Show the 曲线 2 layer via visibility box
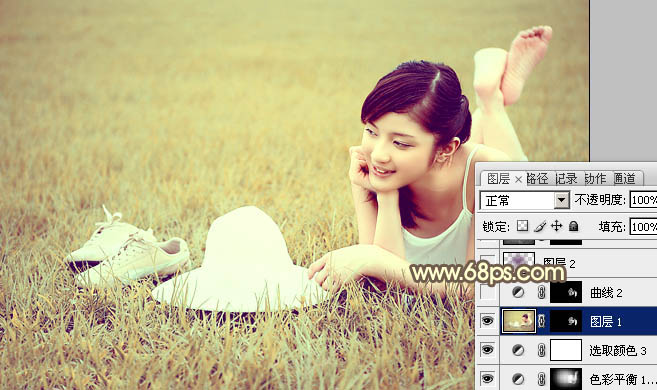 pos(487,292)
